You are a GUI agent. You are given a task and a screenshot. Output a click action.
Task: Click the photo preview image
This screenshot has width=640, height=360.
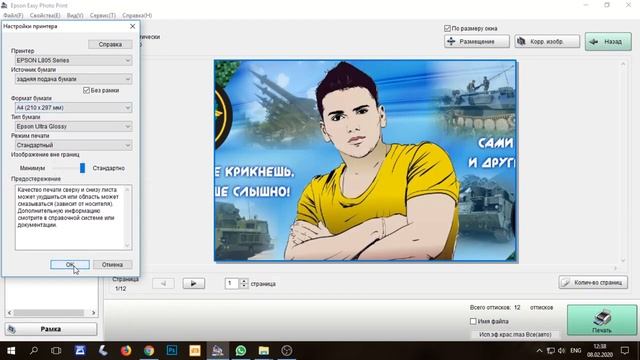pyautogui.click(x=365, y=160)
